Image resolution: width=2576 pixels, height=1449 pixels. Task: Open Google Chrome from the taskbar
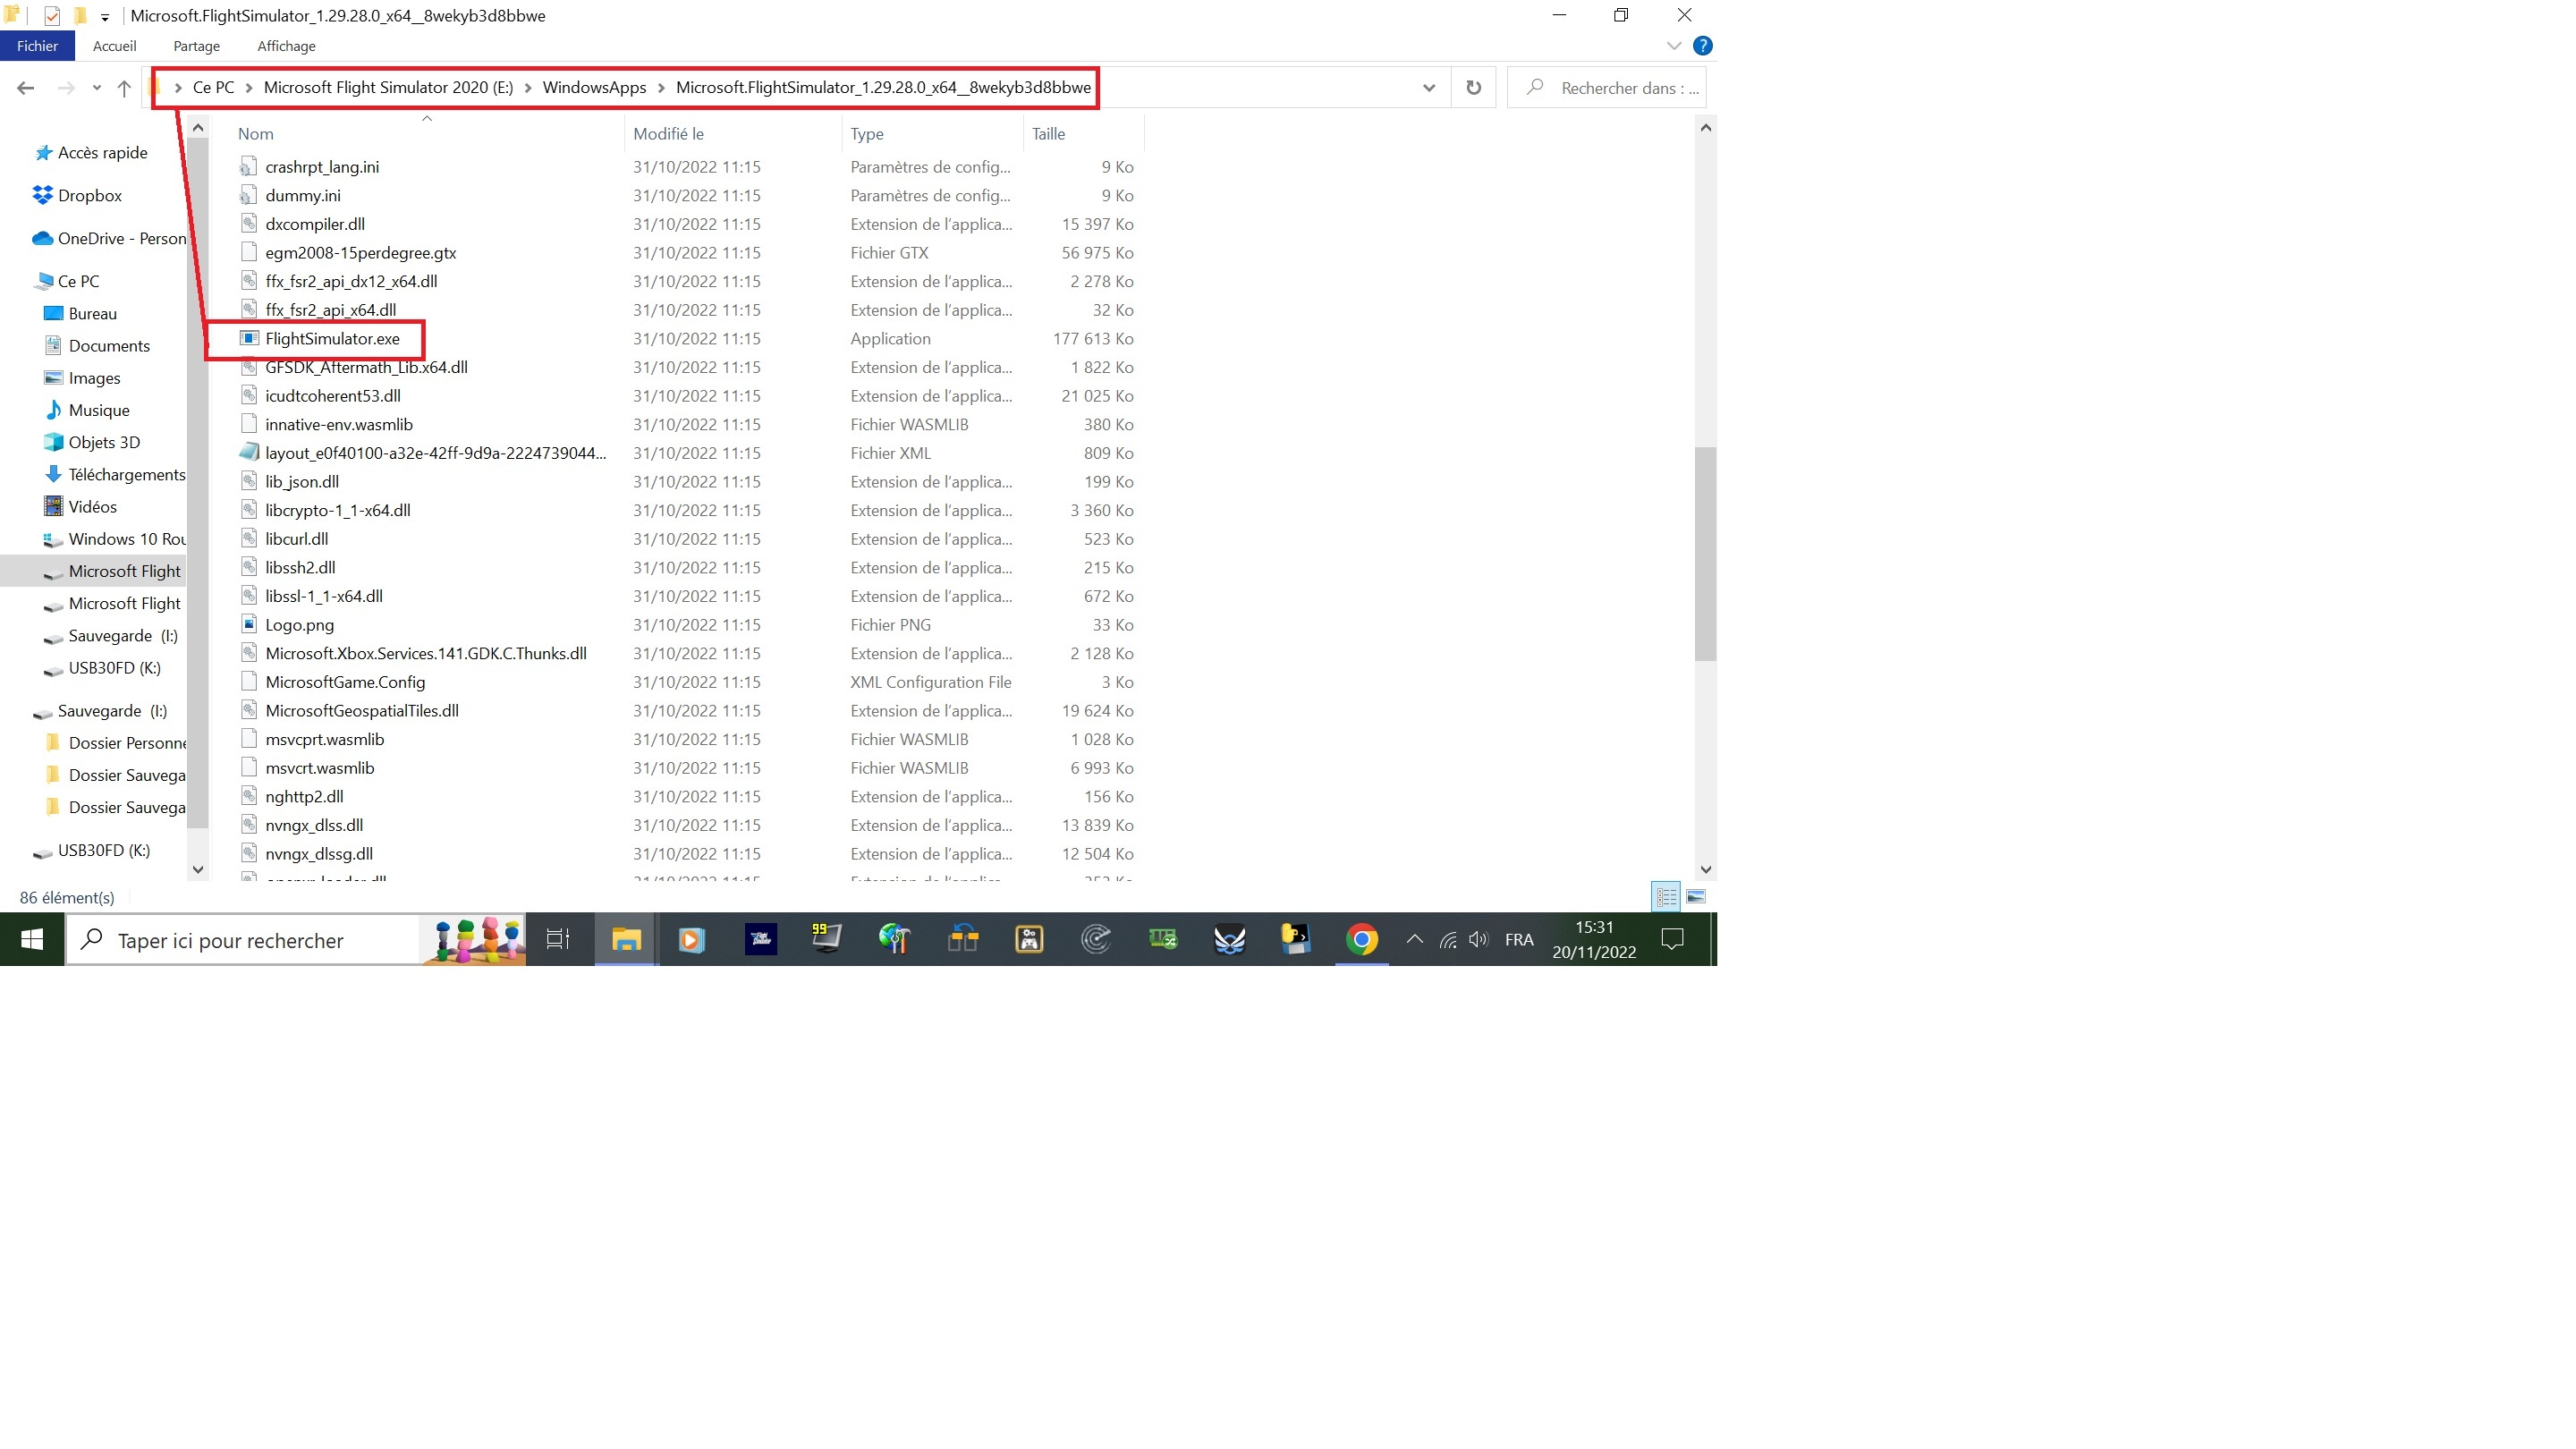pyautogui.click(x=1361, y=939)
